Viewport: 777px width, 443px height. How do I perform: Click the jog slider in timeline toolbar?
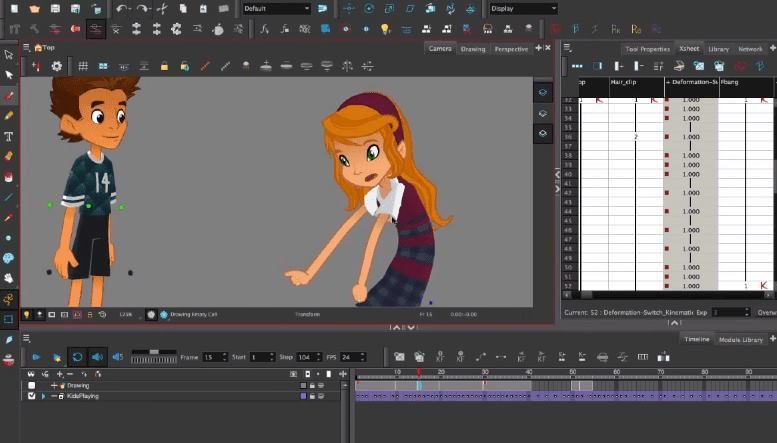pos(154,356)
